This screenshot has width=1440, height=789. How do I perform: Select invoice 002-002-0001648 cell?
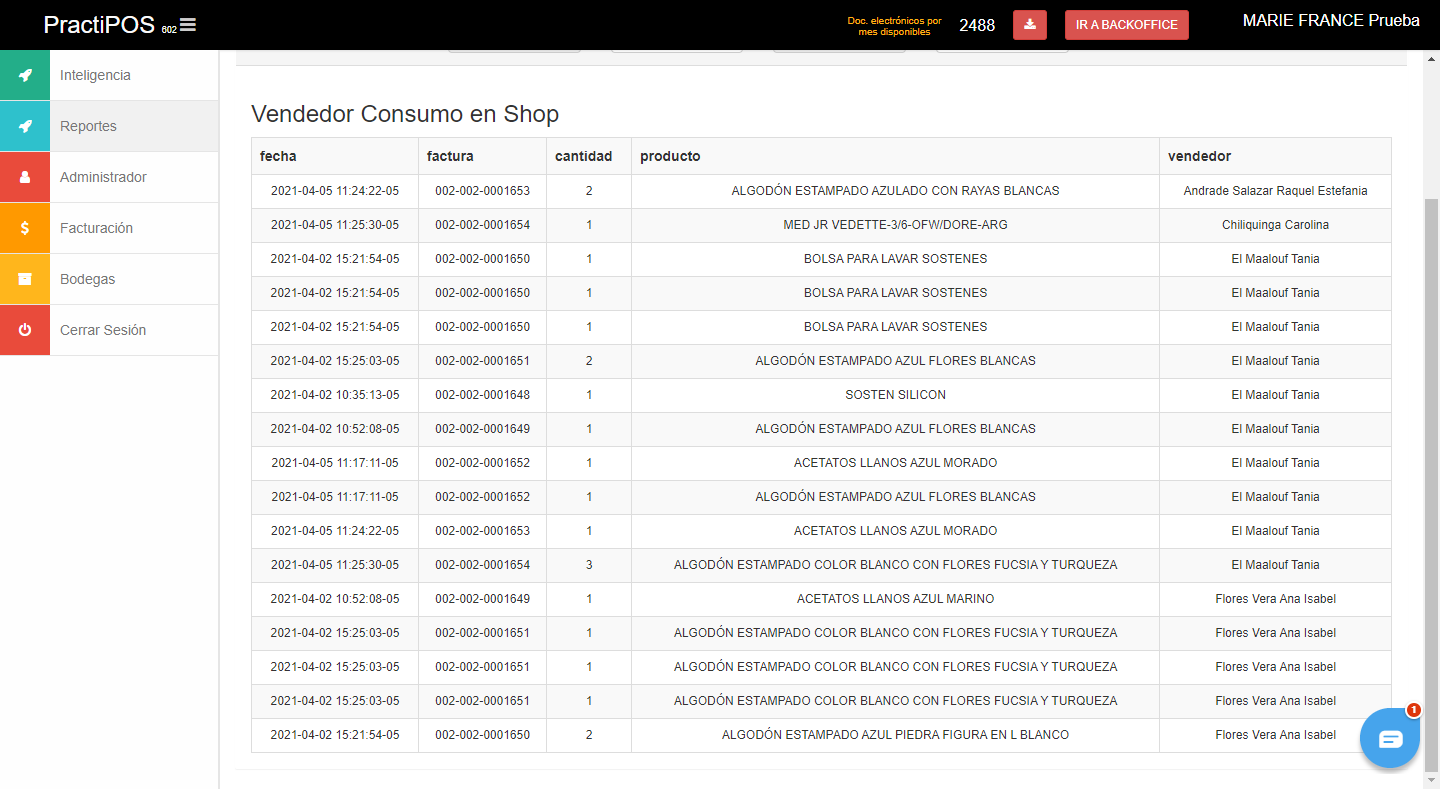(482, 395)
